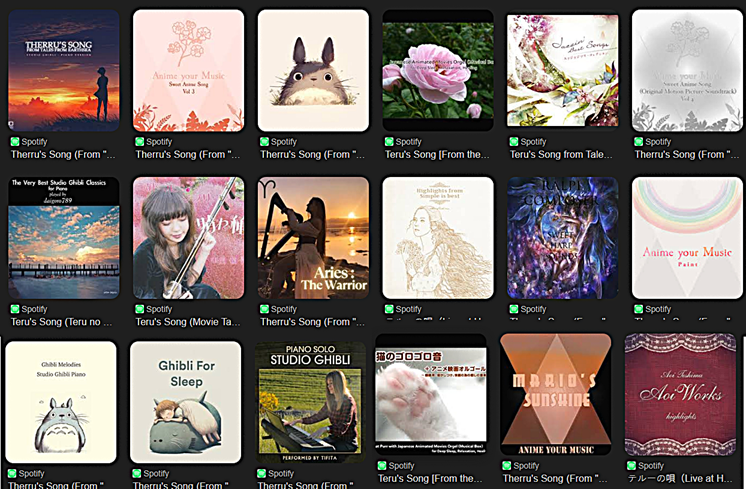The image size is (746, 489).
Task: Open the テルーの唄 (Live at H... title link
Action: pos(680,479)
